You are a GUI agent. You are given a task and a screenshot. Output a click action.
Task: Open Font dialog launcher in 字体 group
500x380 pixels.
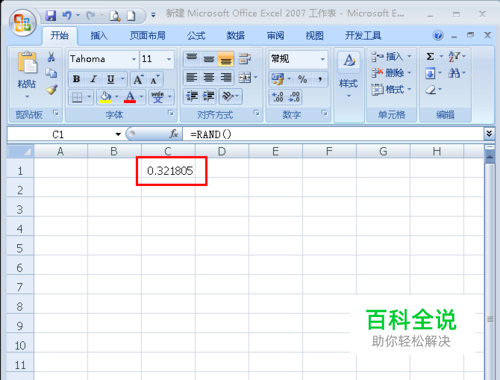(x=171, y=113)
